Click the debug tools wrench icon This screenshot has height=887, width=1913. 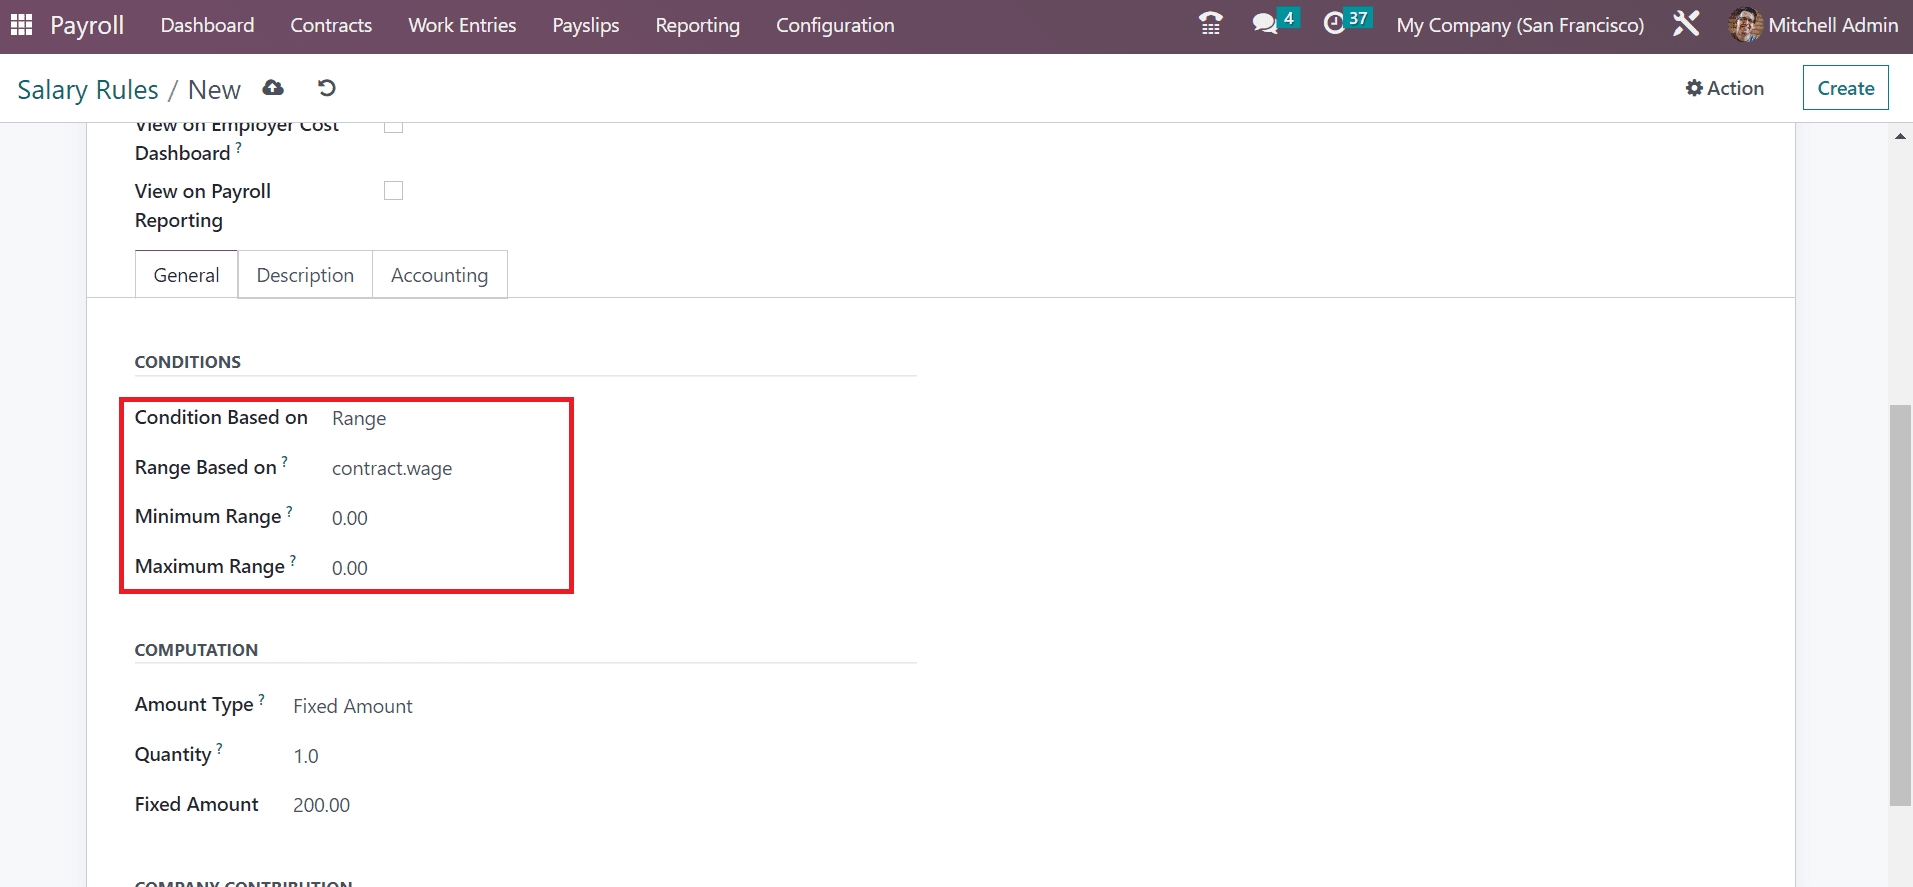tap(1686, 24)
